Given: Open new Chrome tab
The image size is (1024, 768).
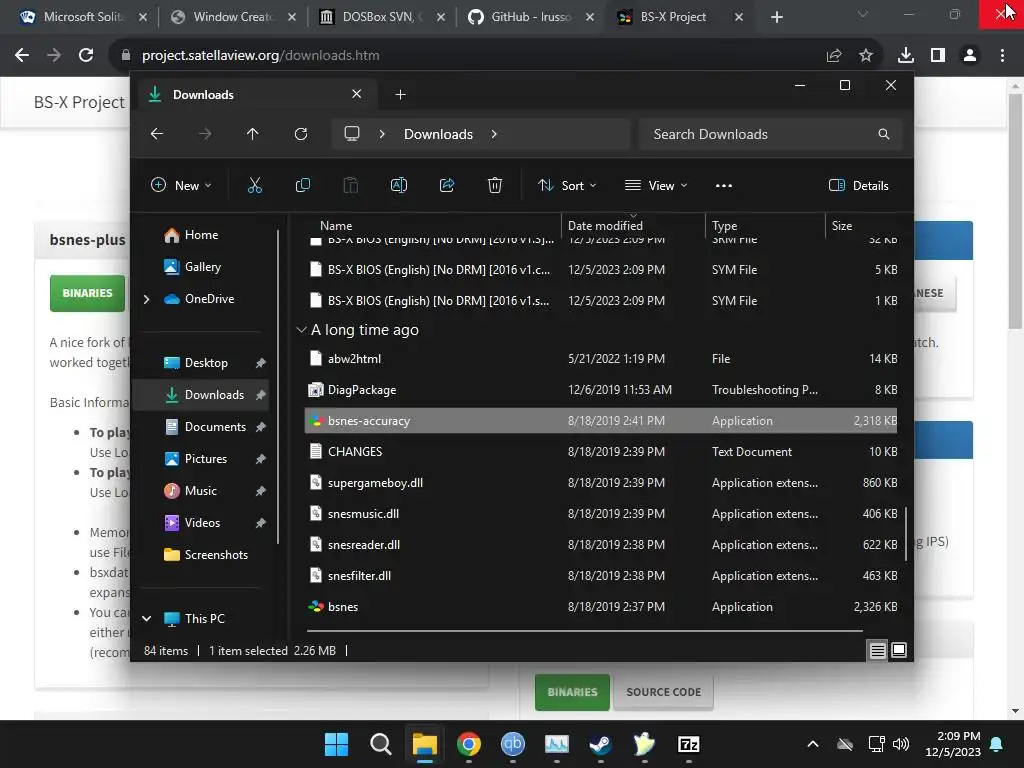Looking at the screenshot, I should pos(776,17).
